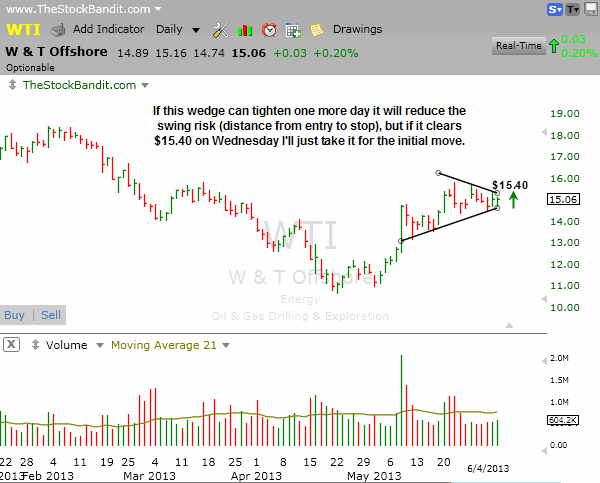Click the high price 15.16 in header
The height and width of the screenshot is (483, 600).
(171, 53)
